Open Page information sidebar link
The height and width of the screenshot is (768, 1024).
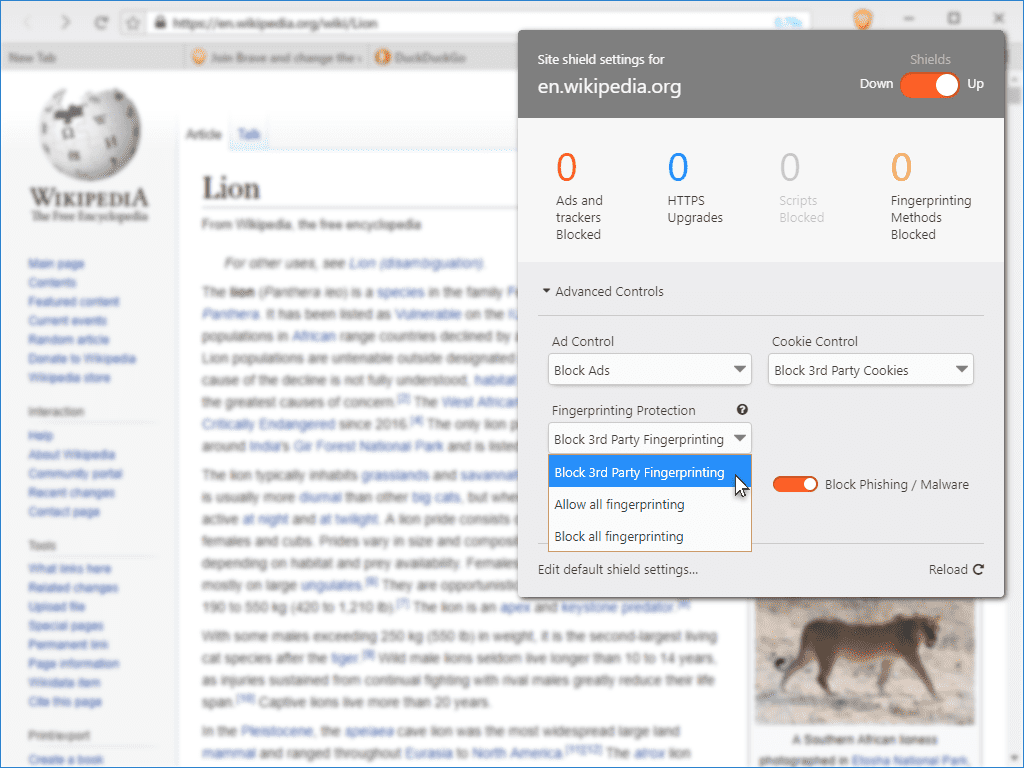pos(74,664)
